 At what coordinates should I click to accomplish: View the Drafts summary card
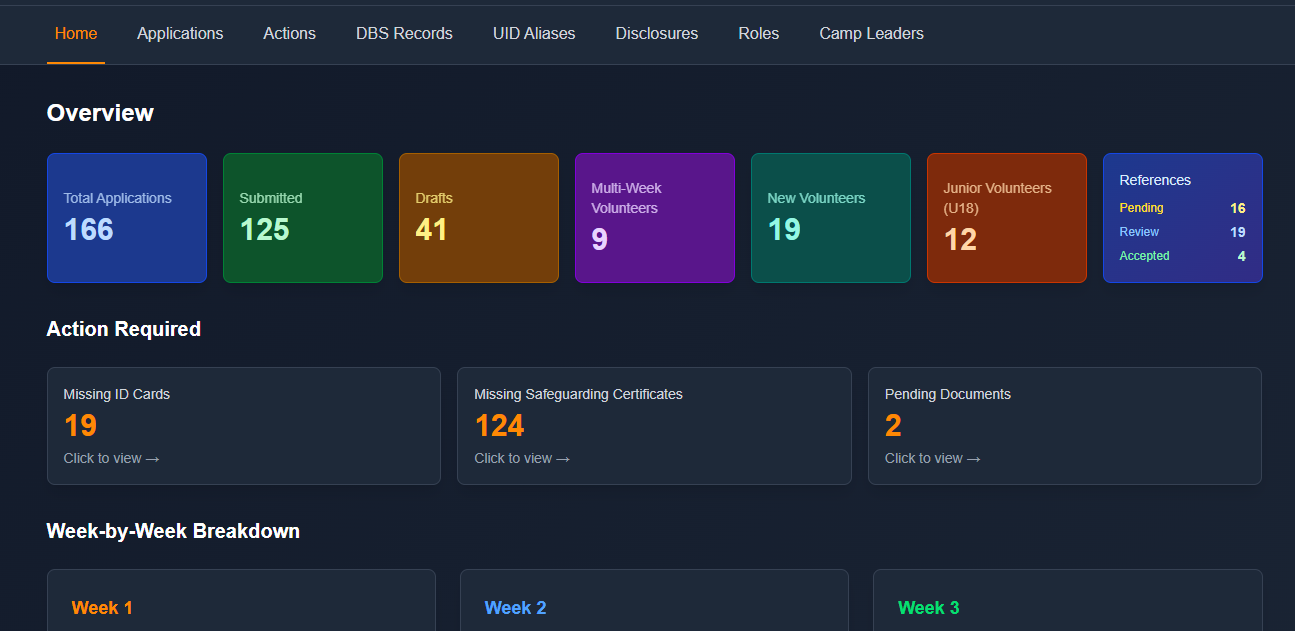pos(479,218)
